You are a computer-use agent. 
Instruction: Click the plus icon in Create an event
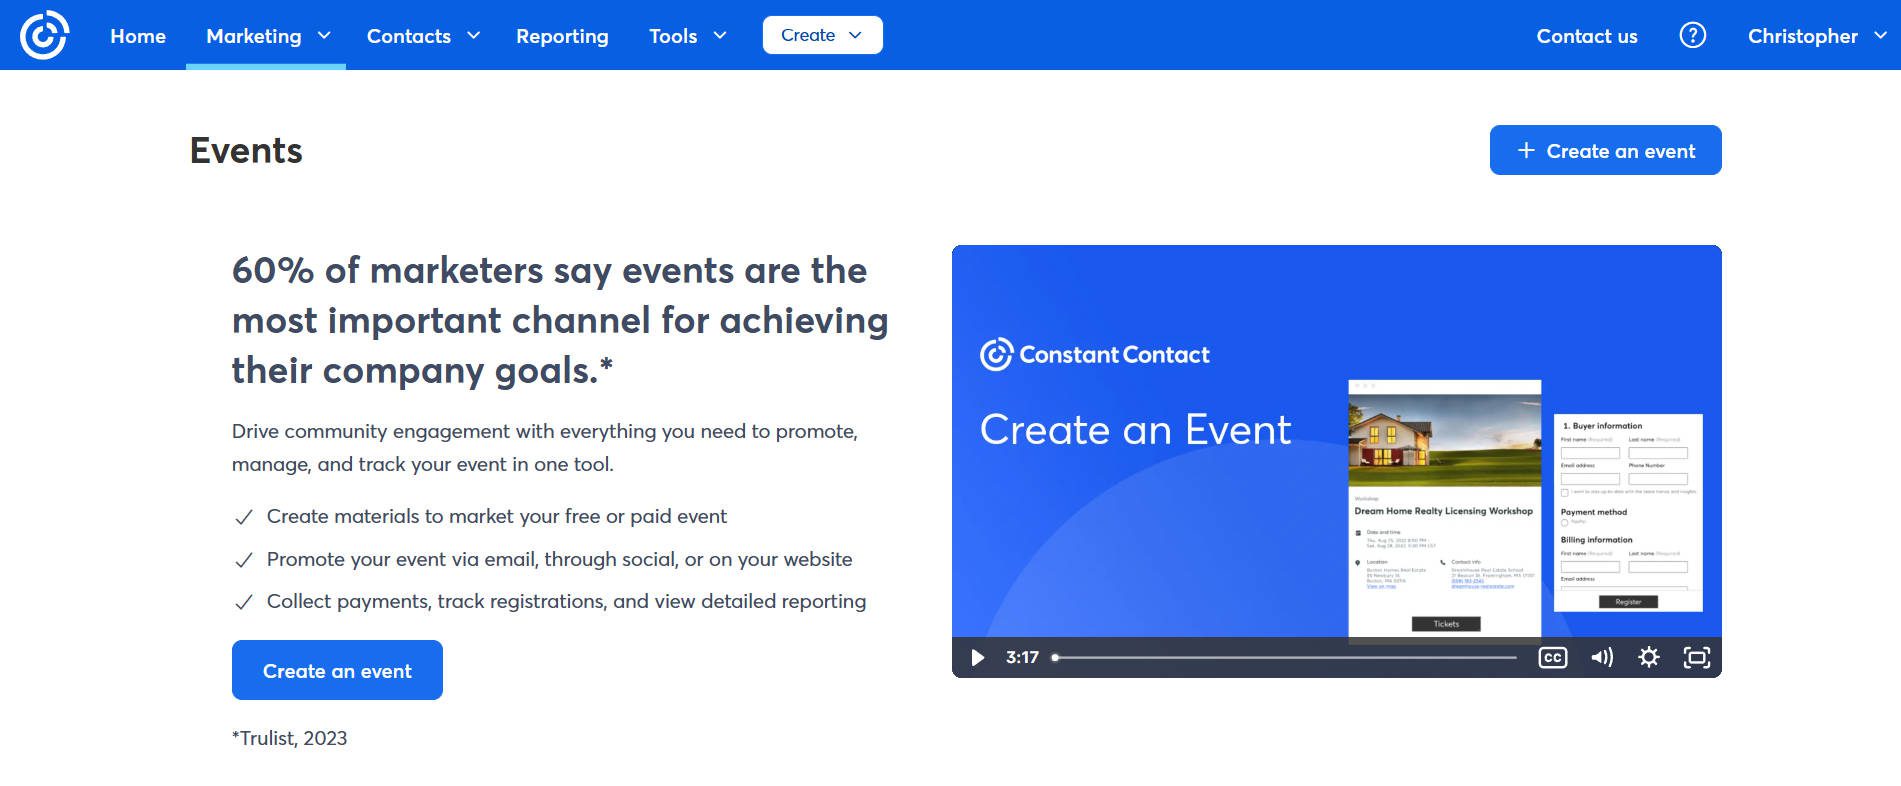click(x=1525, y=150)
